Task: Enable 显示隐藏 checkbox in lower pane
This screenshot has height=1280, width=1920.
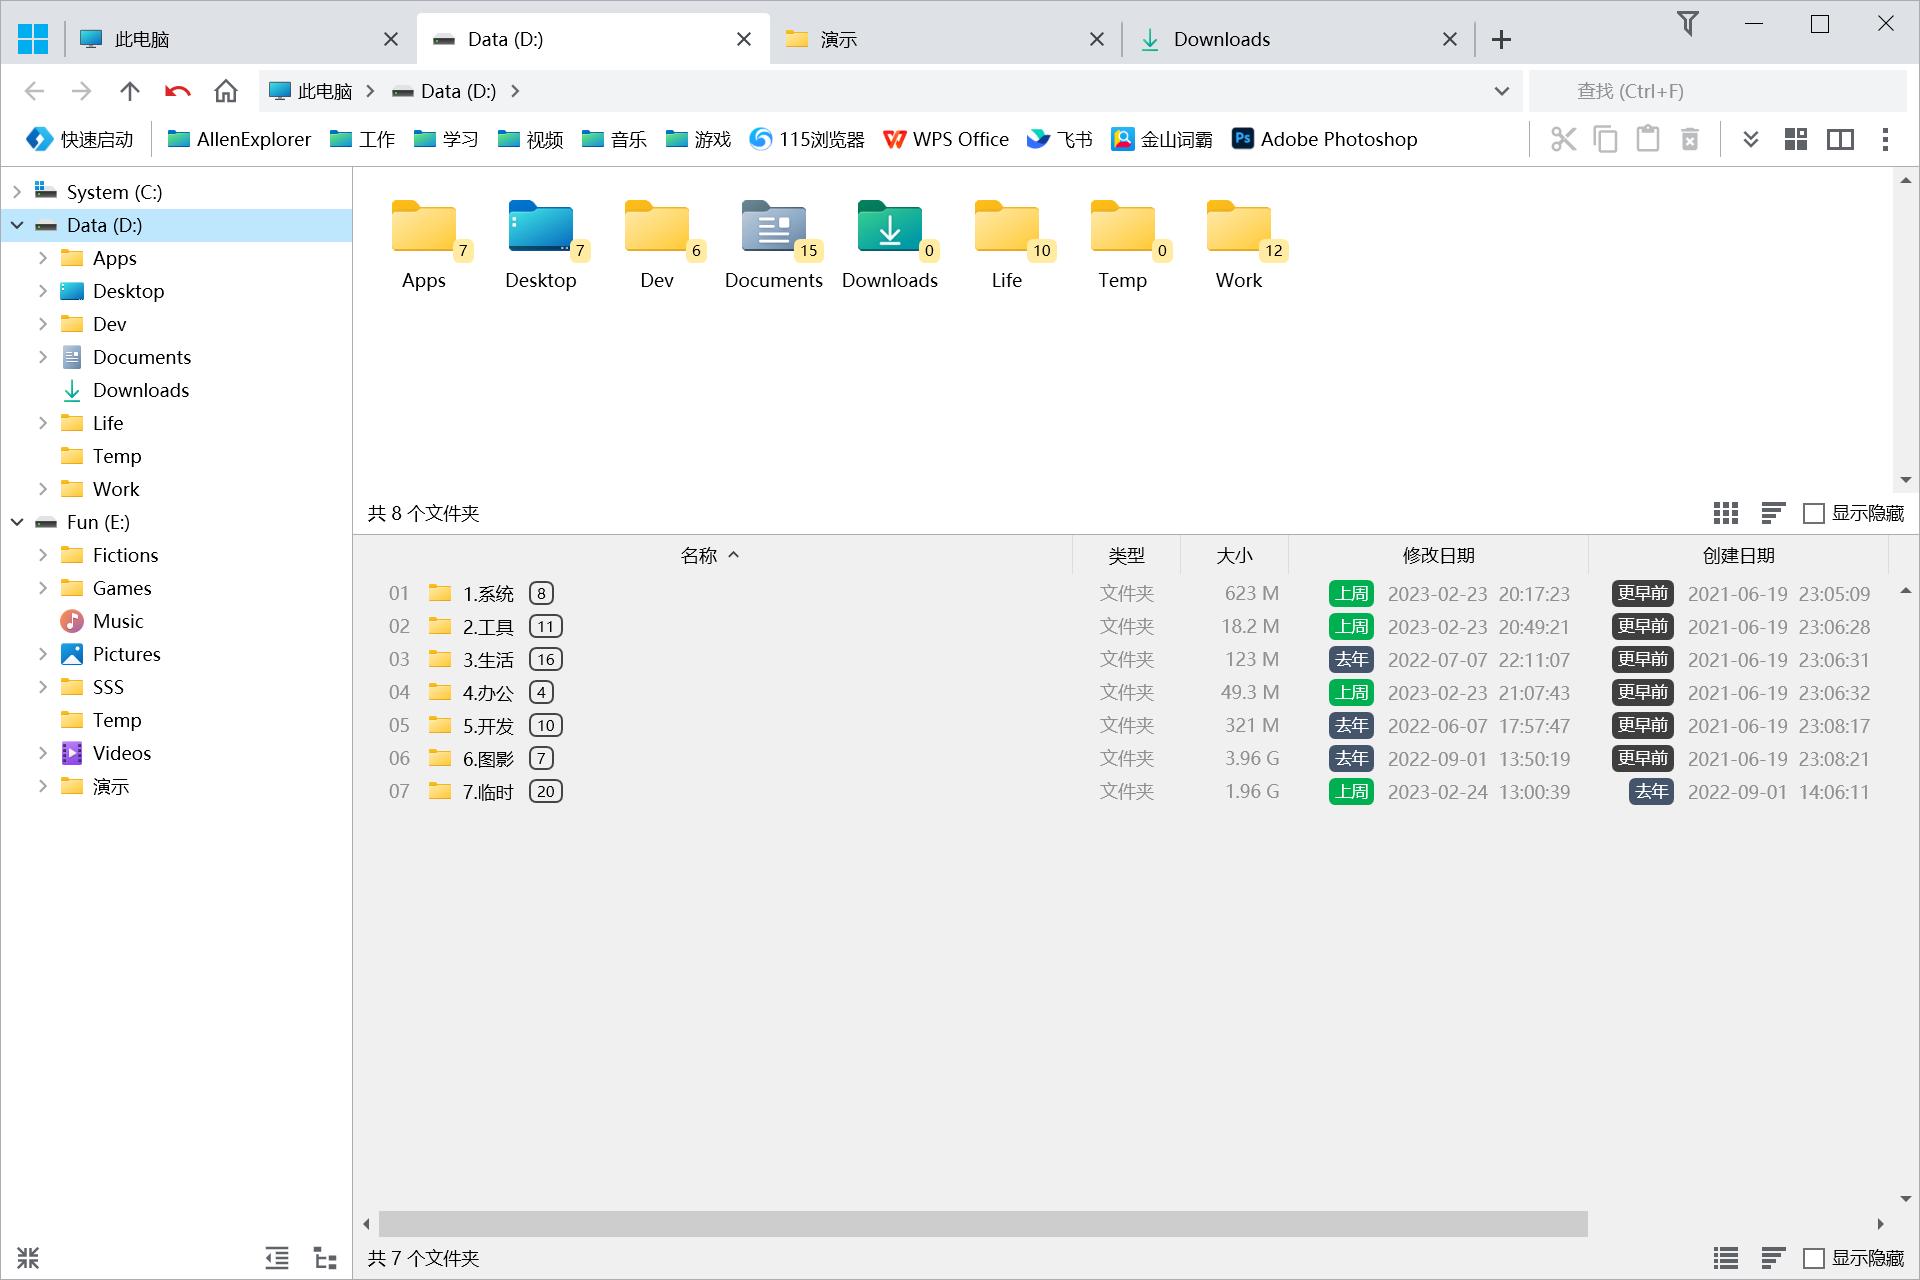Action: pos(1813,1258)
